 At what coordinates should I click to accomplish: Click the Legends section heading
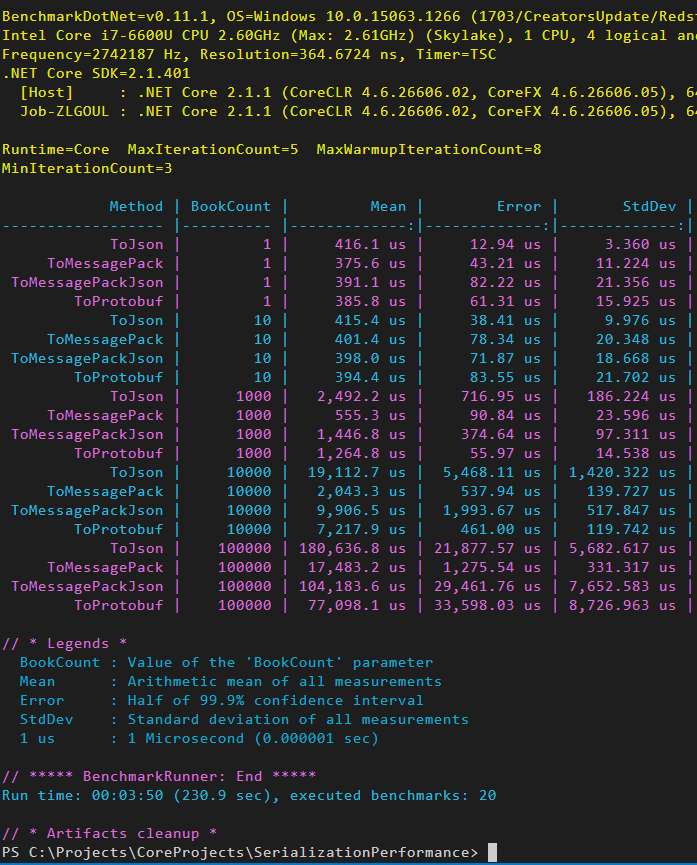coord(64,643)
